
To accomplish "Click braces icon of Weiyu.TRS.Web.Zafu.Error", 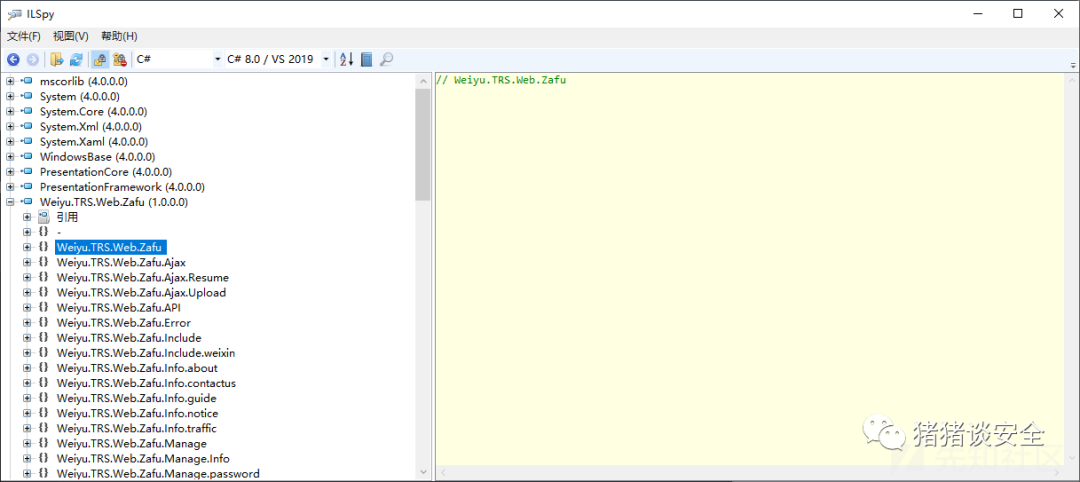I will click(43, 323).
